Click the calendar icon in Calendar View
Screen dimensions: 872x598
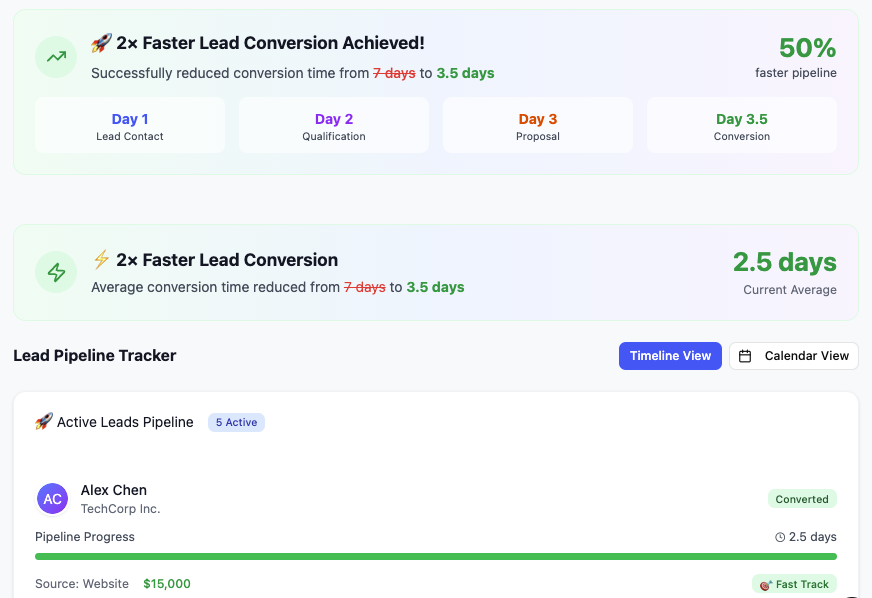tap(746, 356)
